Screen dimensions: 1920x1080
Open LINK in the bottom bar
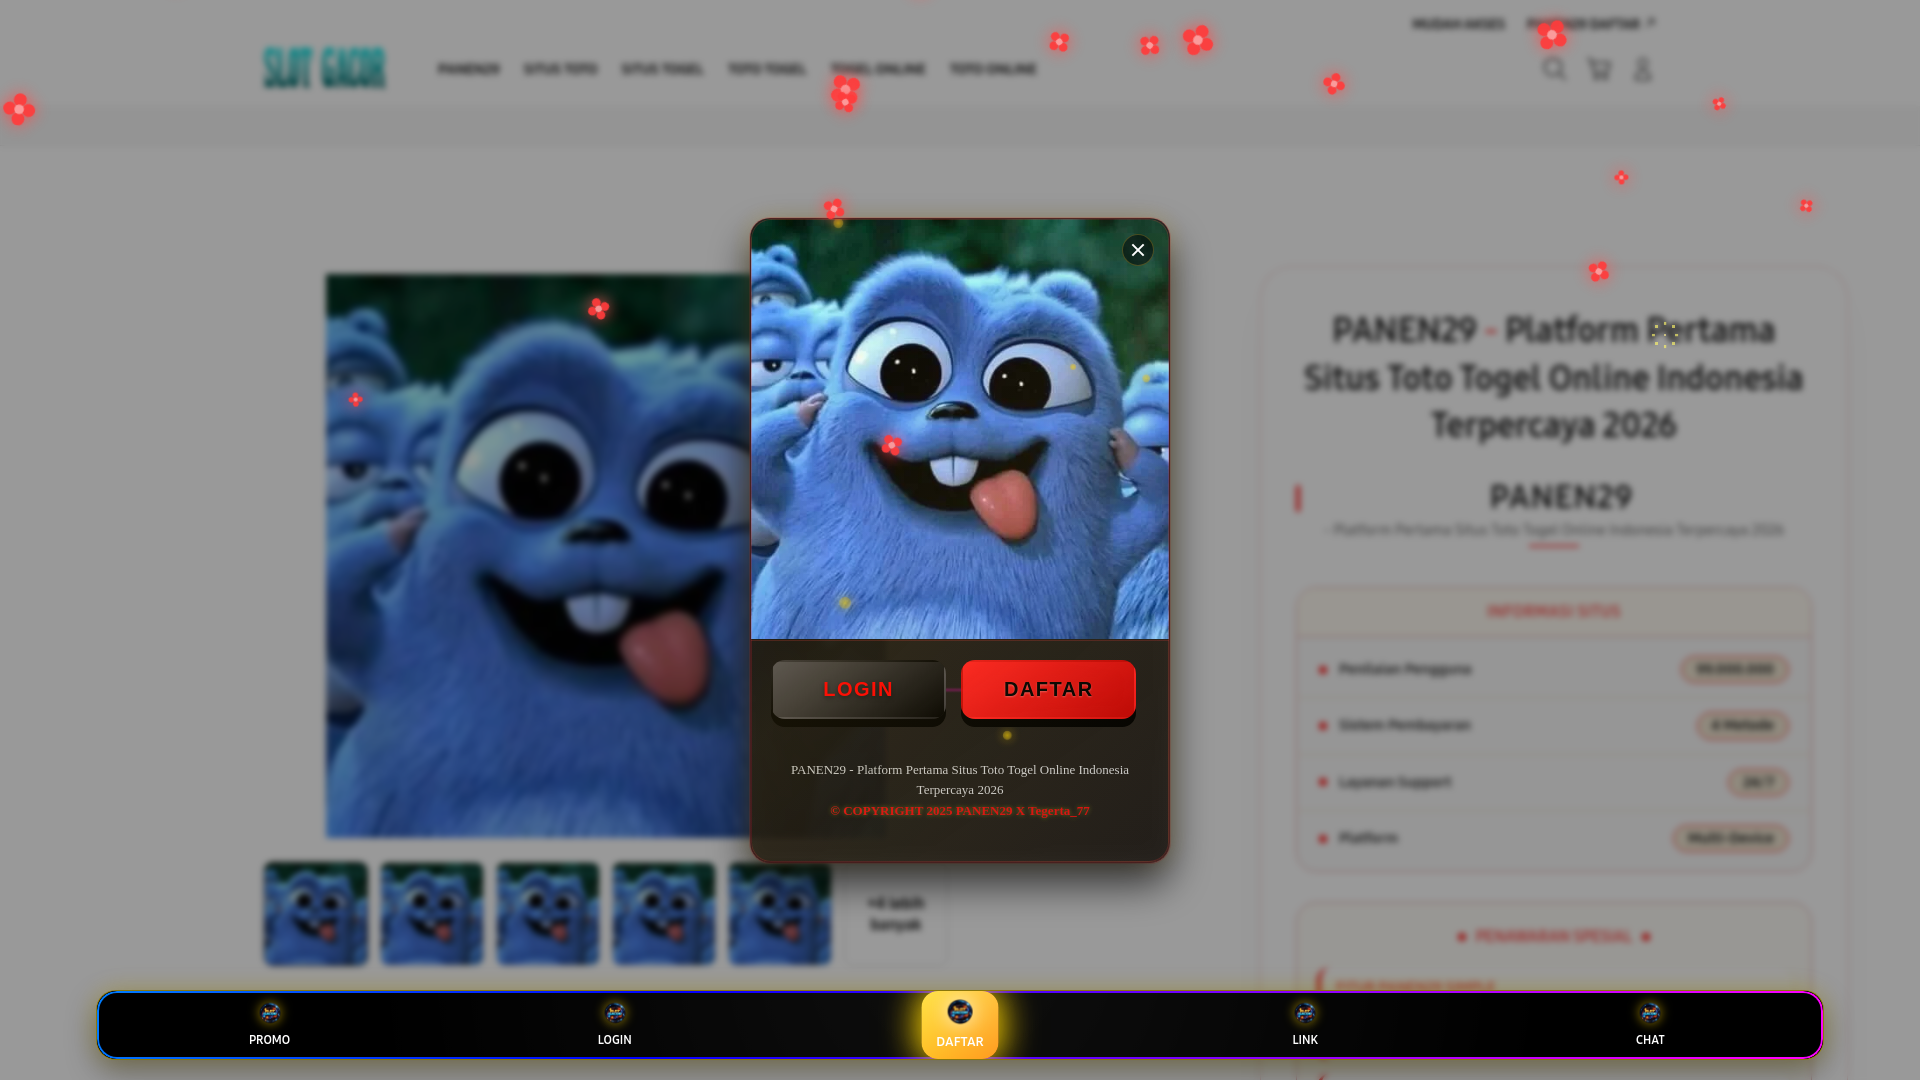point(1304,1025)
